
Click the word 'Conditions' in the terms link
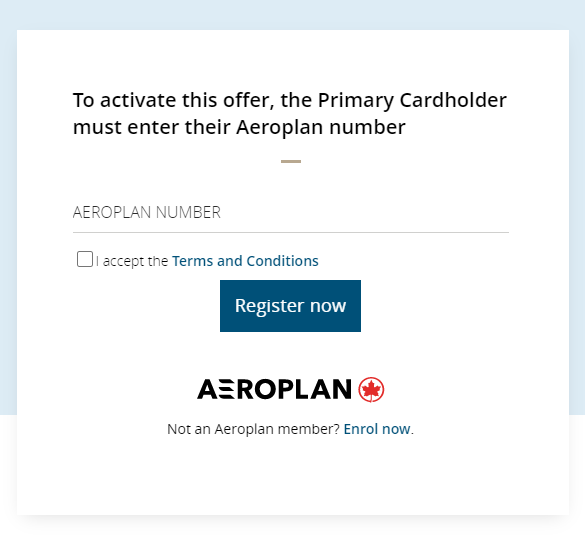282,261
